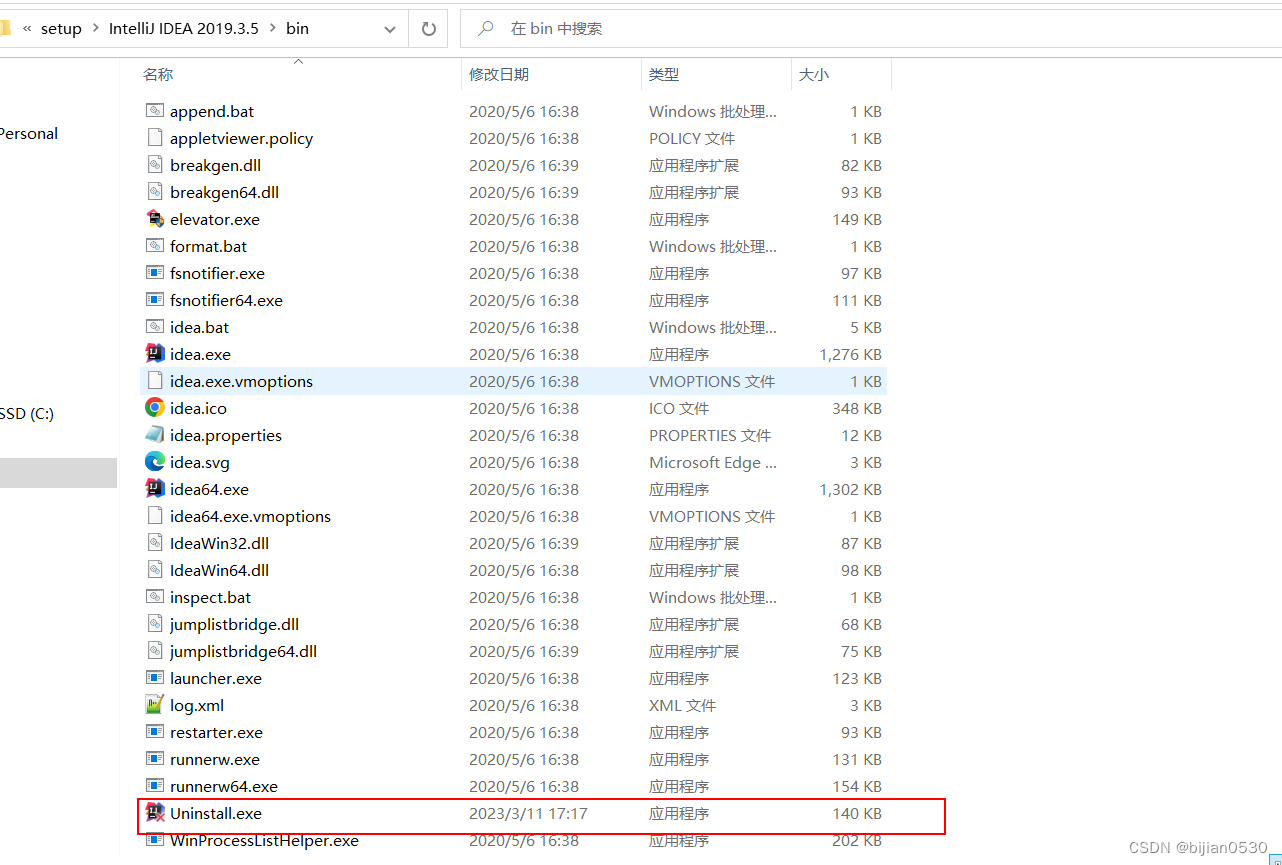Click the format.bat file icon
The width and height of the screenshot is (1282, 865).
[x=154, y=246]
